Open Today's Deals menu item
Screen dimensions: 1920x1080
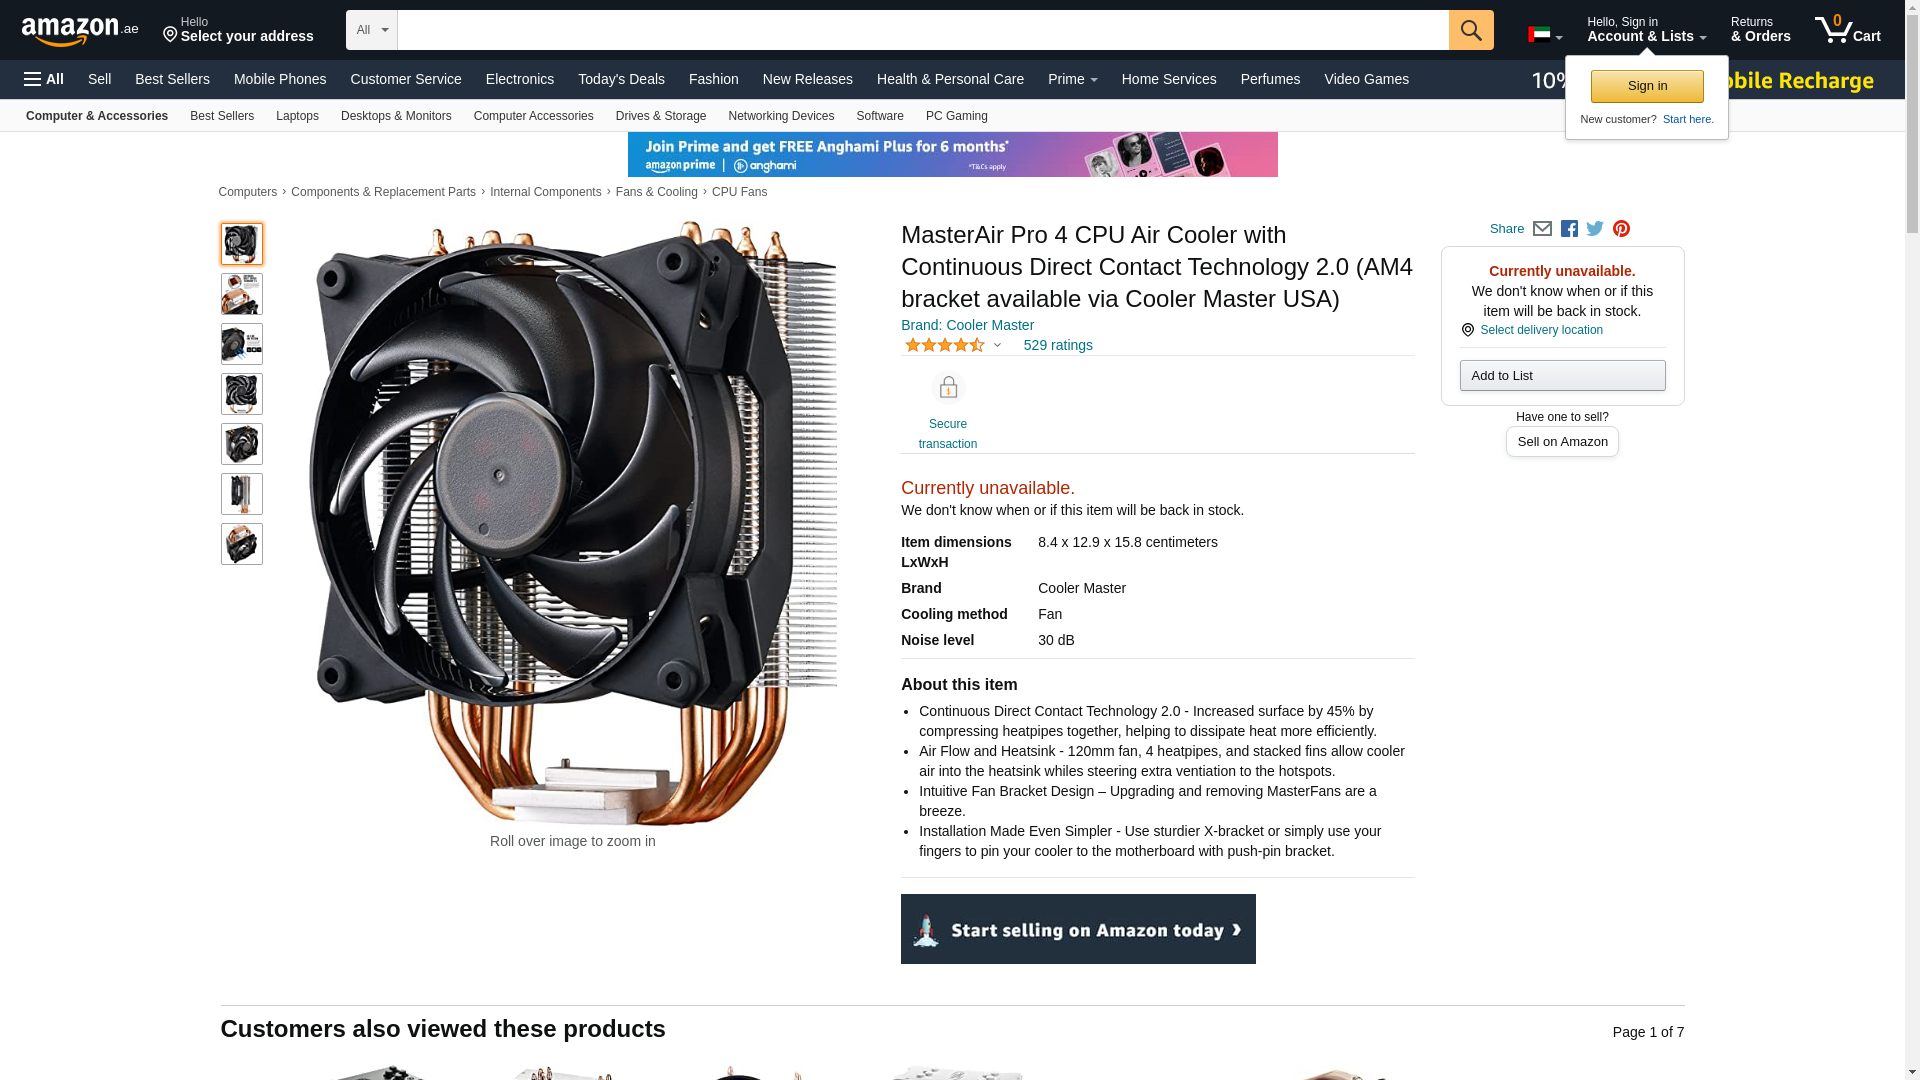click(621, 79)
